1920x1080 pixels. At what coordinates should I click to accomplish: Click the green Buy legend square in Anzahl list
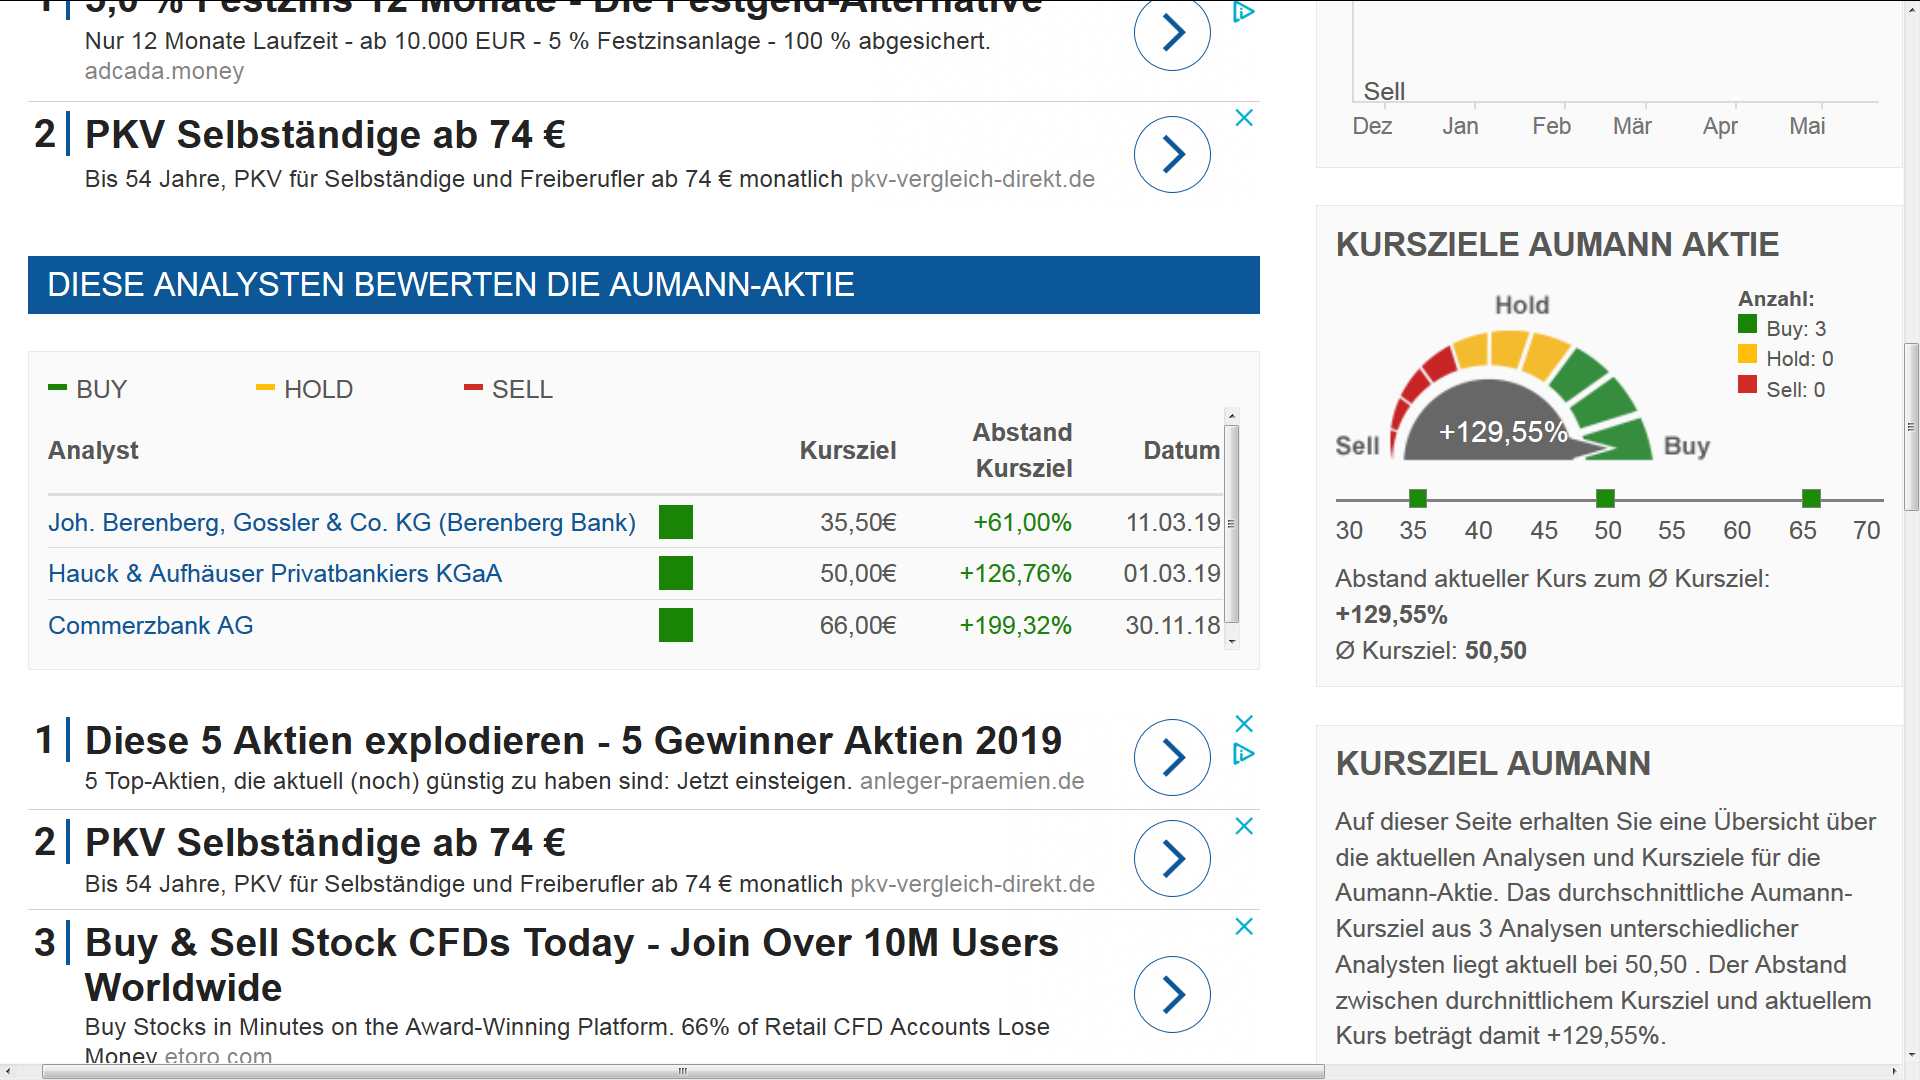coord(1748,324)
